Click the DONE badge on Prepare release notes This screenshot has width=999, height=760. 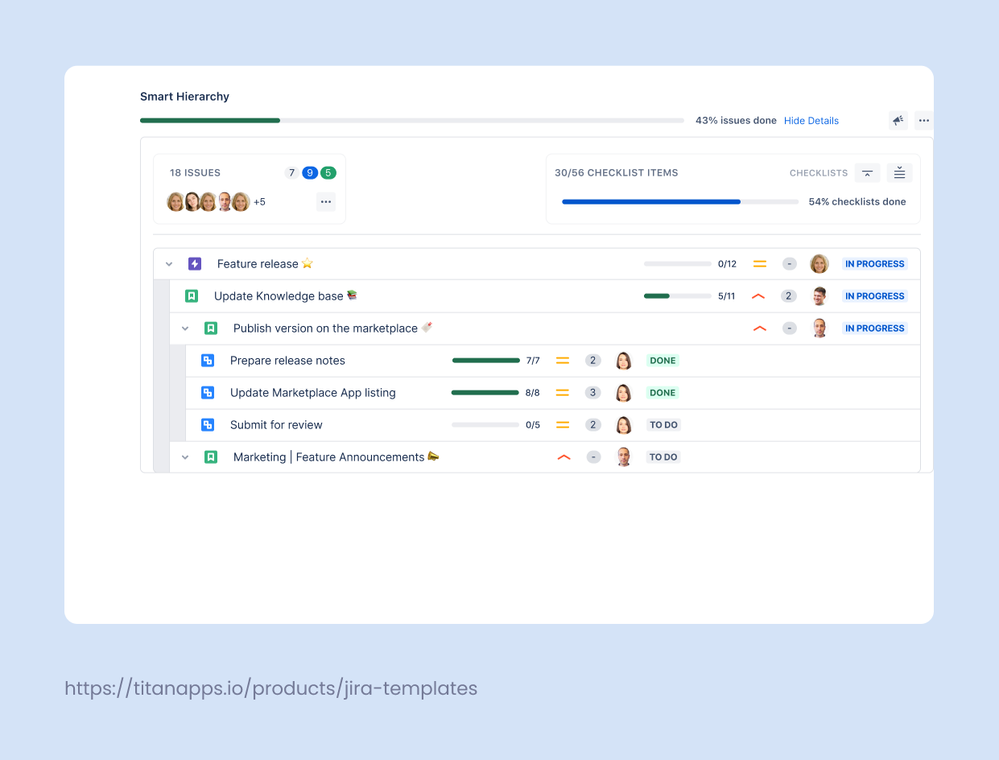(662, 360)
